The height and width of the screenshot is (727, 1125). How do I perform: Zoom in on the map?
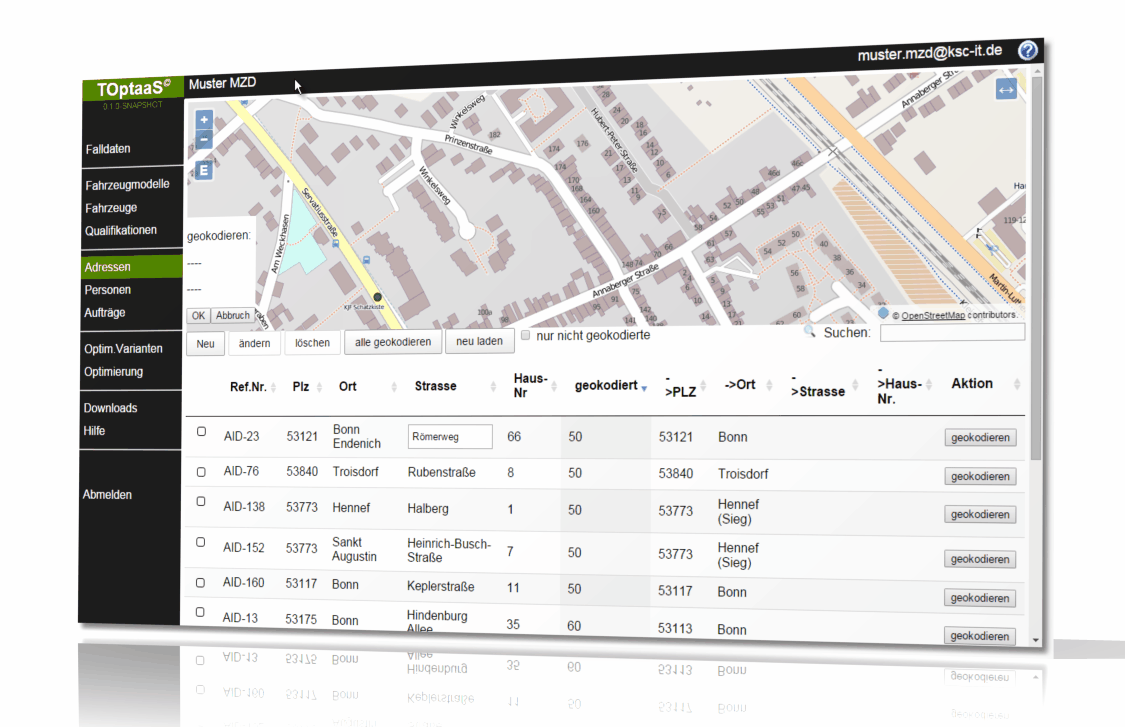[x=204, y=120]
